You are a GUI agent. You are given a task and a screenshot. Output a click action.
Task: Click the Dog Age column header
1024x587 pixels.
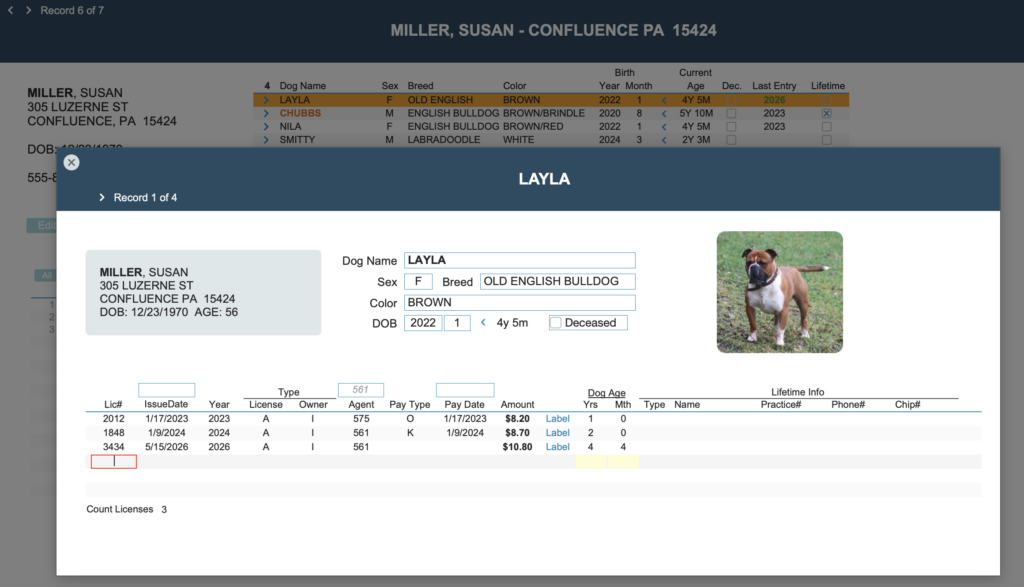click(x=606, y=392)
